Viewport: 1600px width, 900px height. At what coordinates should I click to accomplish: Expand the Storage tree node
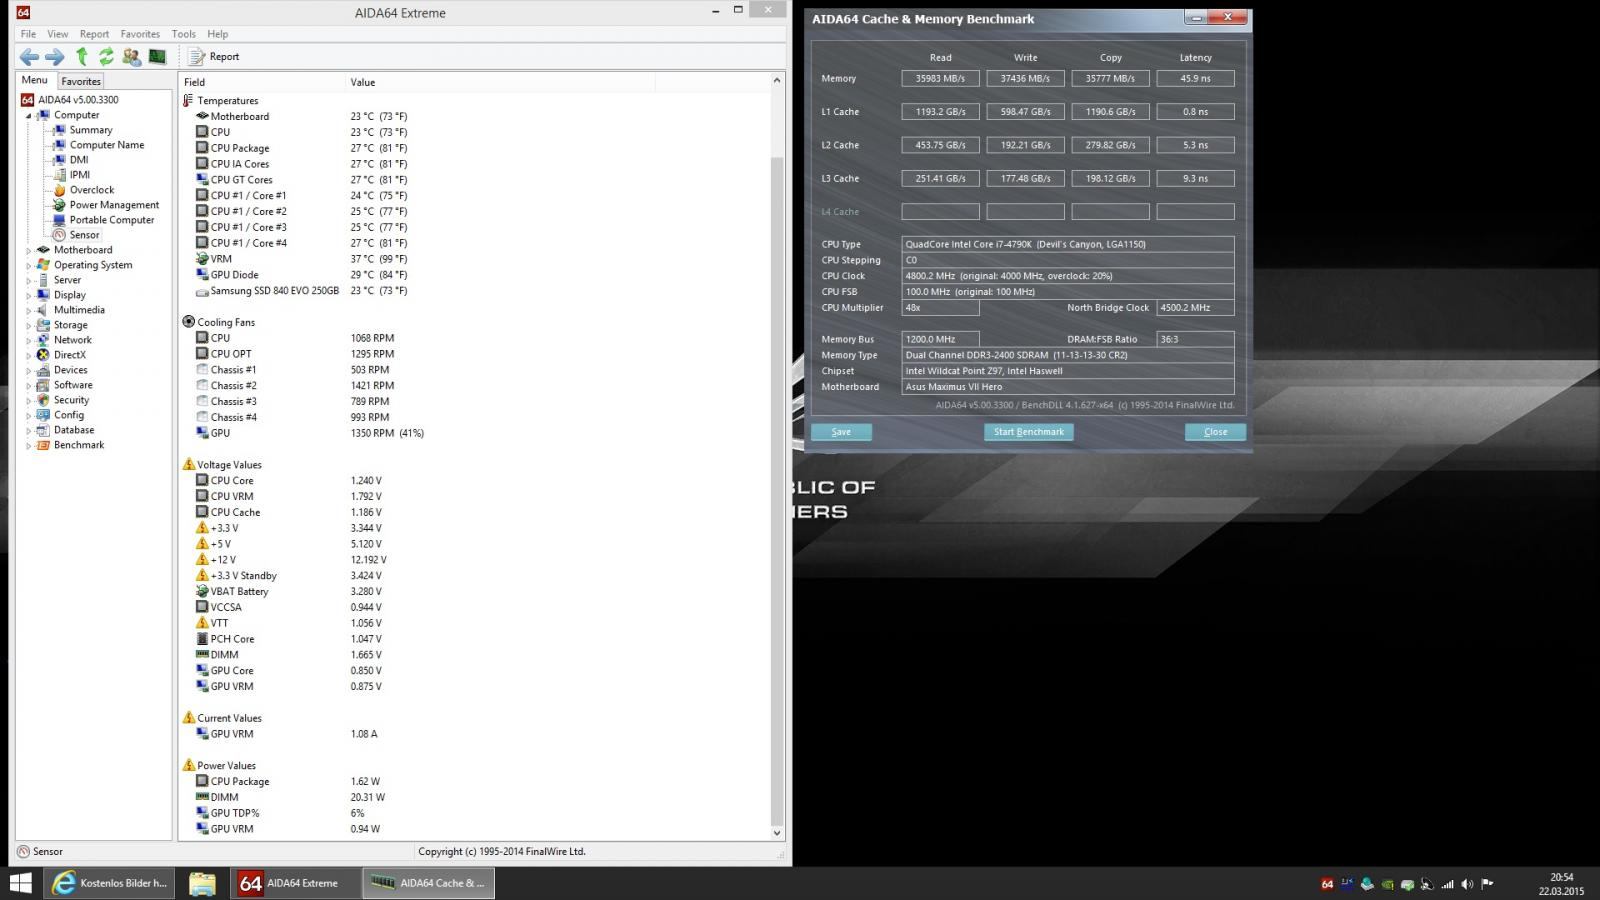point(28,326)
